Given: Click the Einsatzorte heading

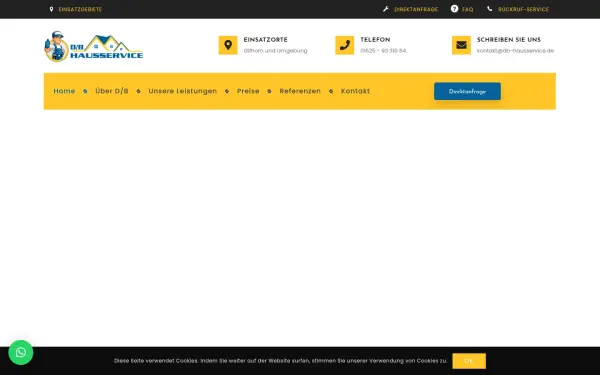Looking at the screenshot, I should point(266,40).
